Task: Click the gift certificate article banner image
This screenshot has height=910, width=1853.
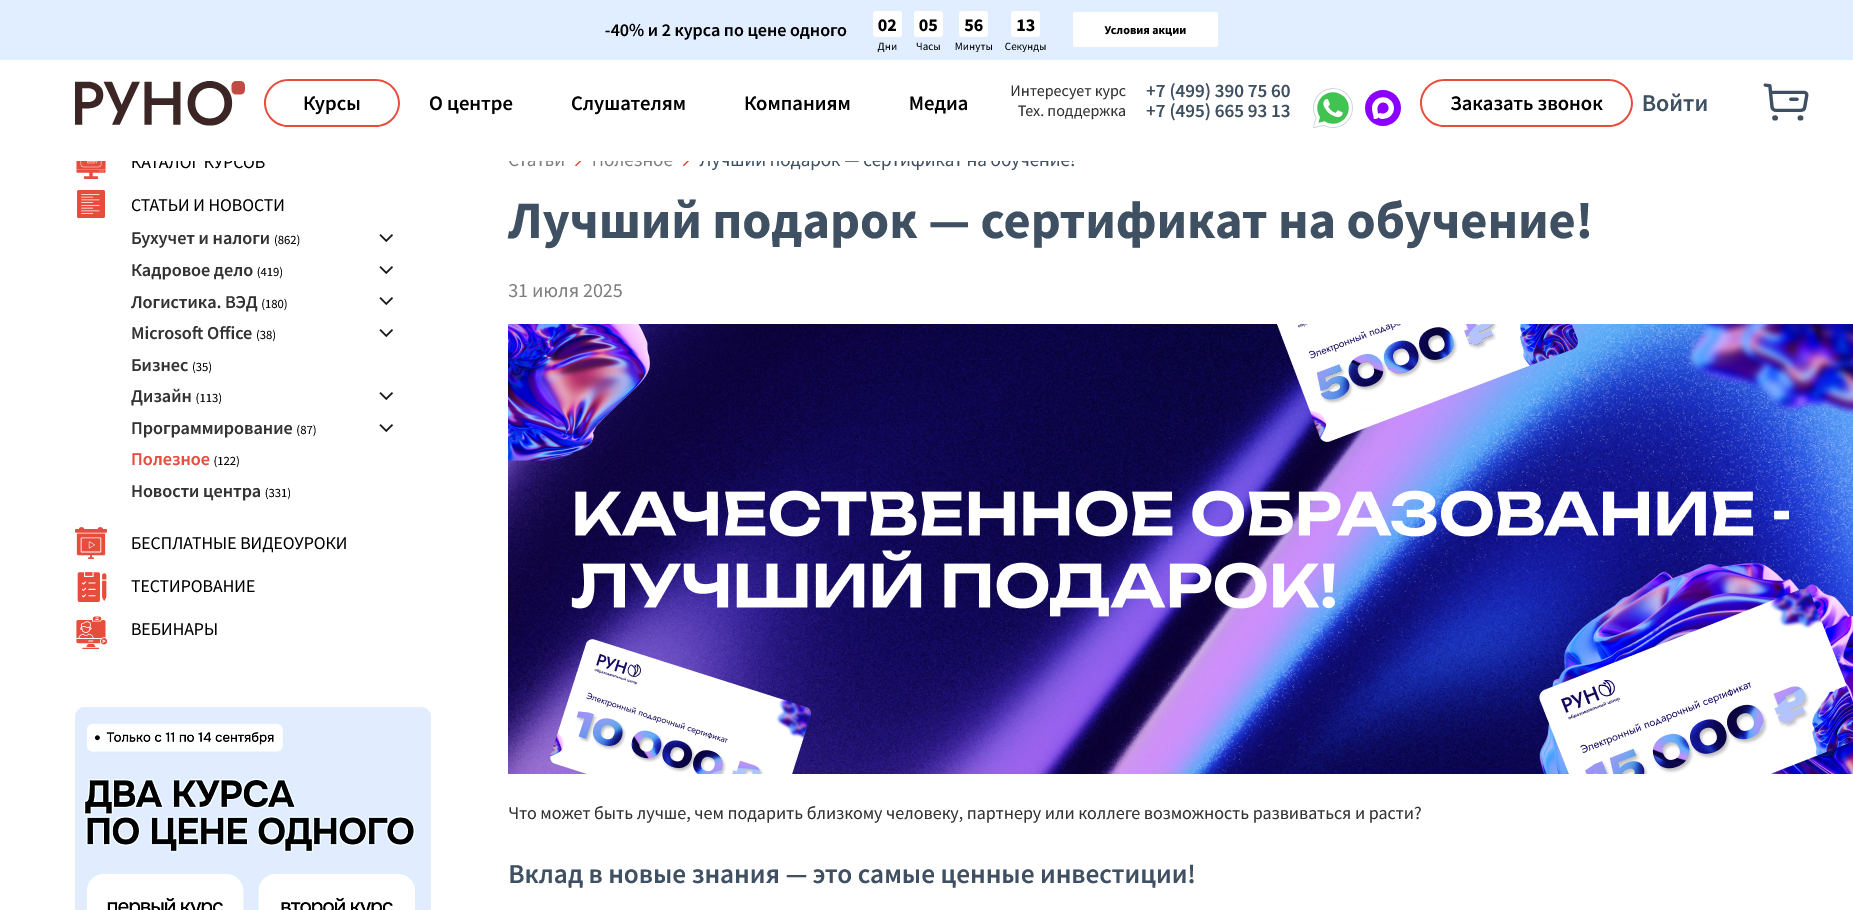Action: tap(1180, 548)
